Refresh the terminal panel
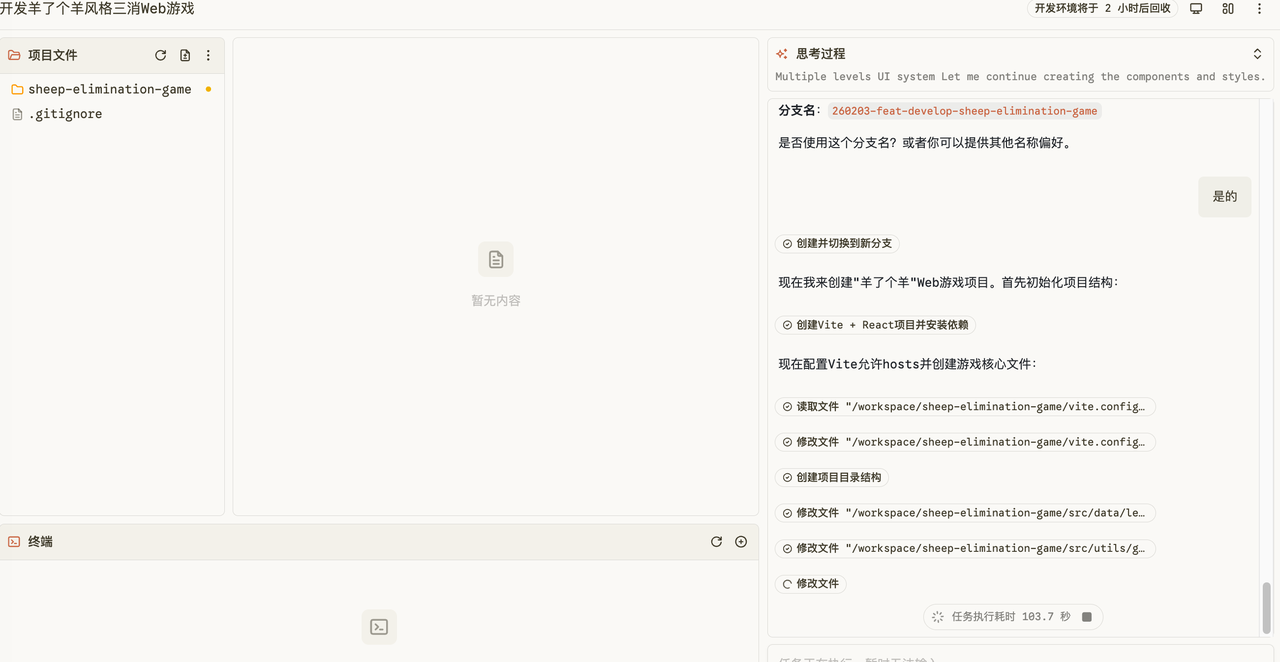 pos(716,542)
